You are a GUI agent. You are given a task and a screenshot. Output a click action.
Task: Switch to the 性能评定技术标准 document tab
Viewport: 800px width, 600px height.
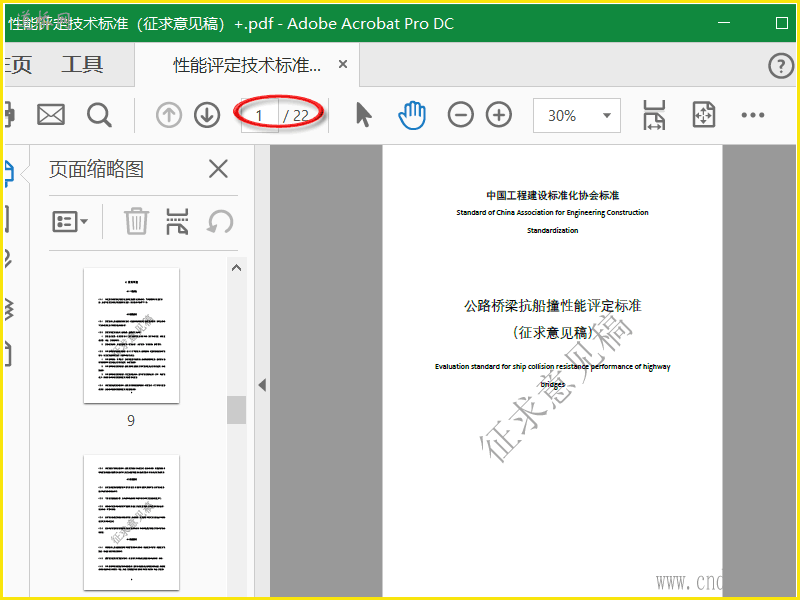pyautogui.click(x=247, y=65)
